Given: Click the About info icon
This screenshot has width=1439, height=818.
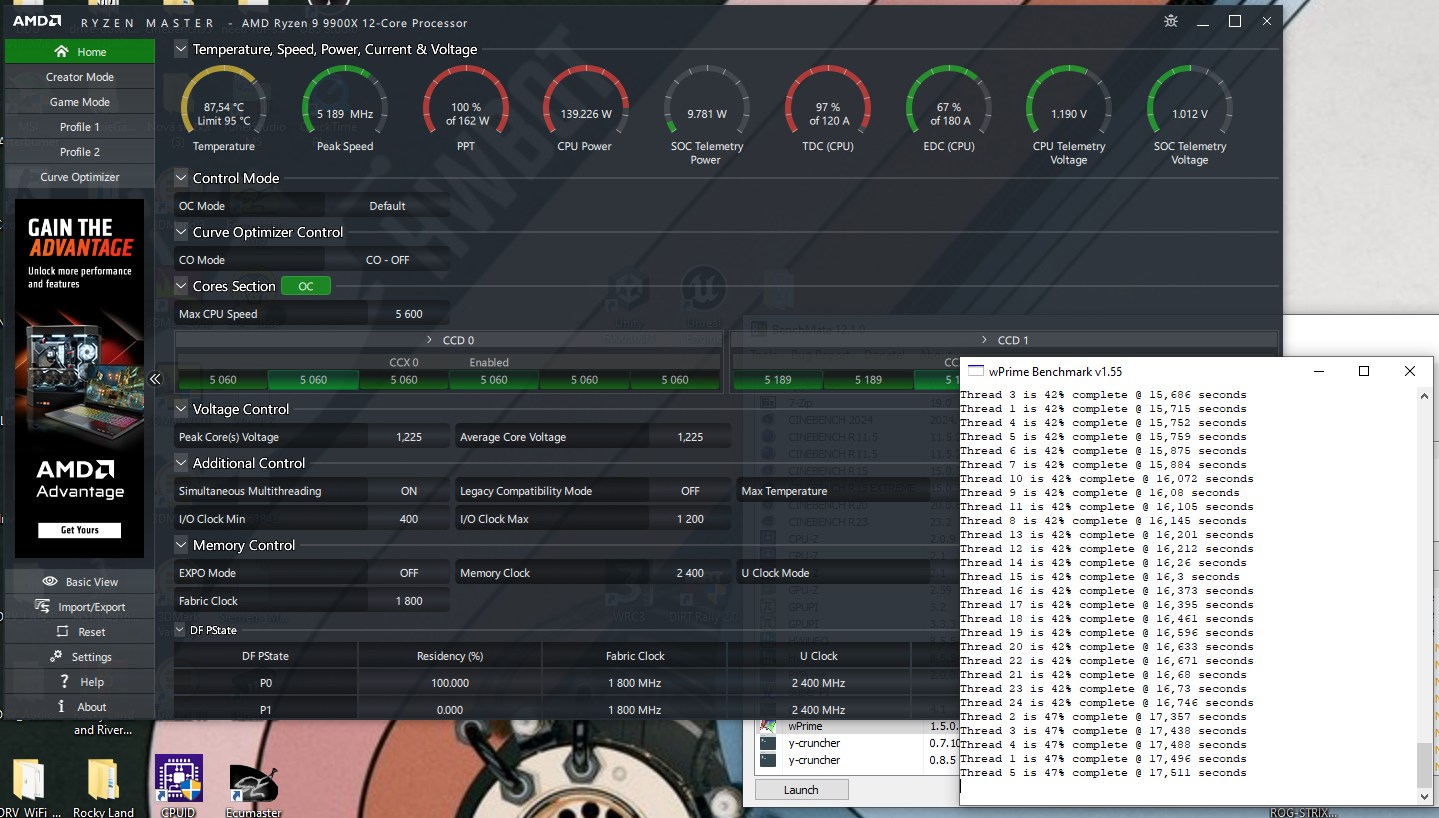Looking at the screenshot, I should [x=63, y=706].
